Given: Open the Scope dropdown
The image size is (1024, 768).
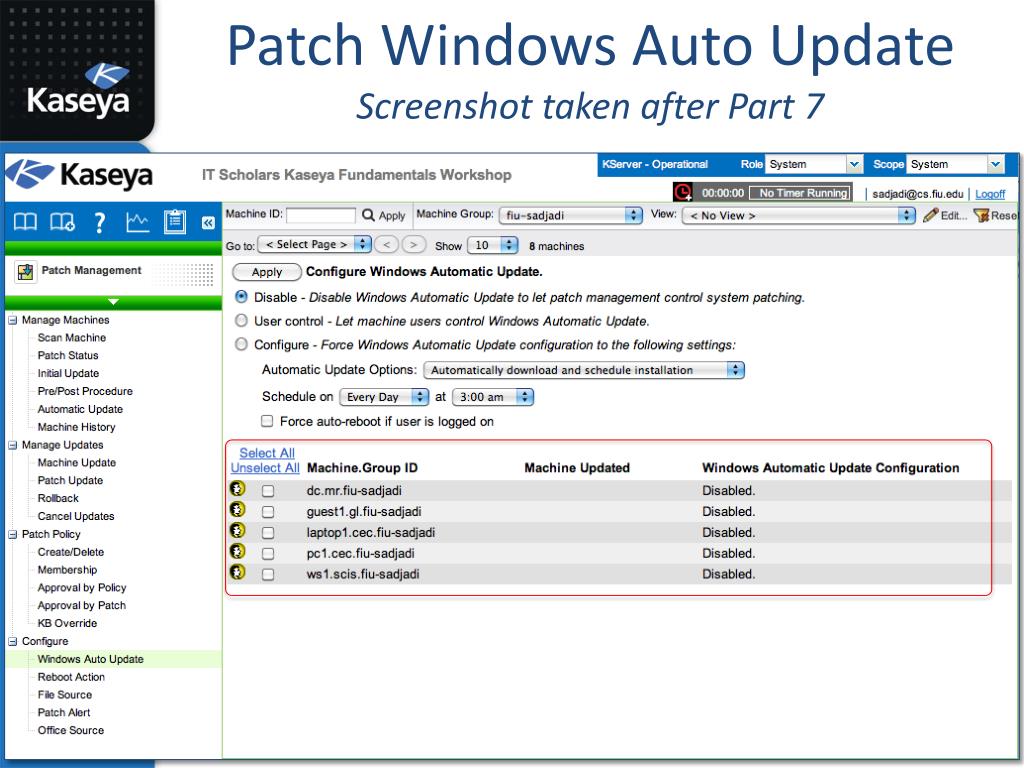Looking at the screenshot, I should point(955,164).
